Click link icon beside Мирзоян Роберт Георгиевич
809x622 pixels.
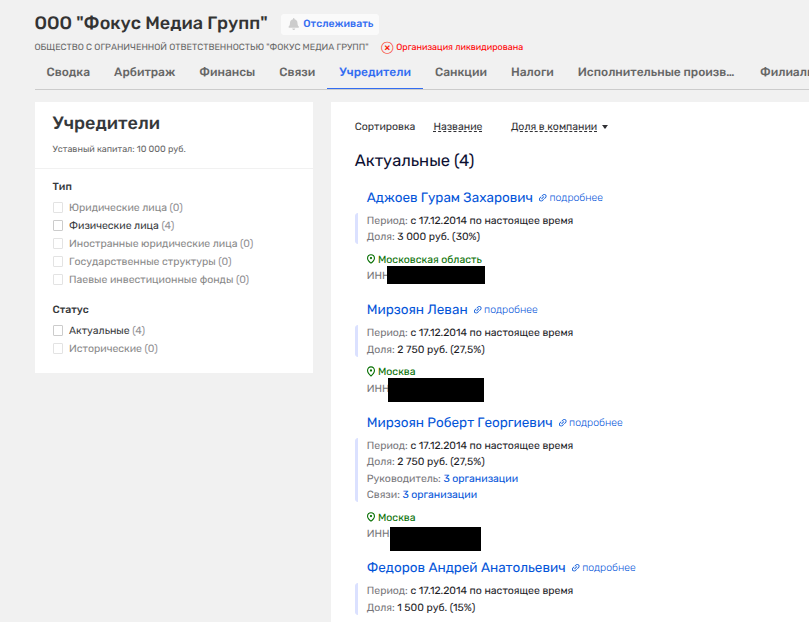click(563, 423)
